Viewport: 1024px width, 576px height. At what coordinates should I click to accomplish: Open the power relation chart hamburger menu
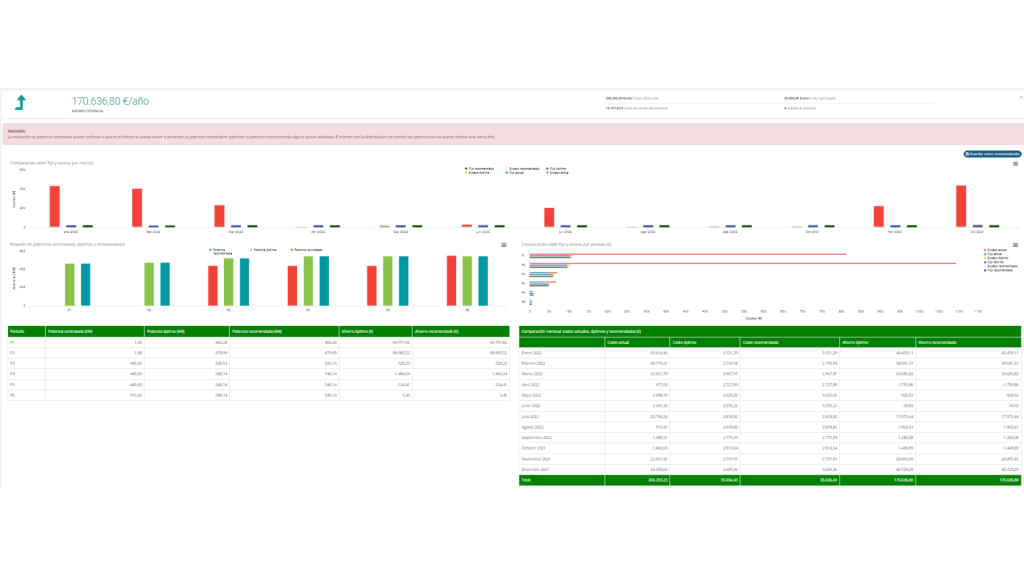tap(503, 244)
